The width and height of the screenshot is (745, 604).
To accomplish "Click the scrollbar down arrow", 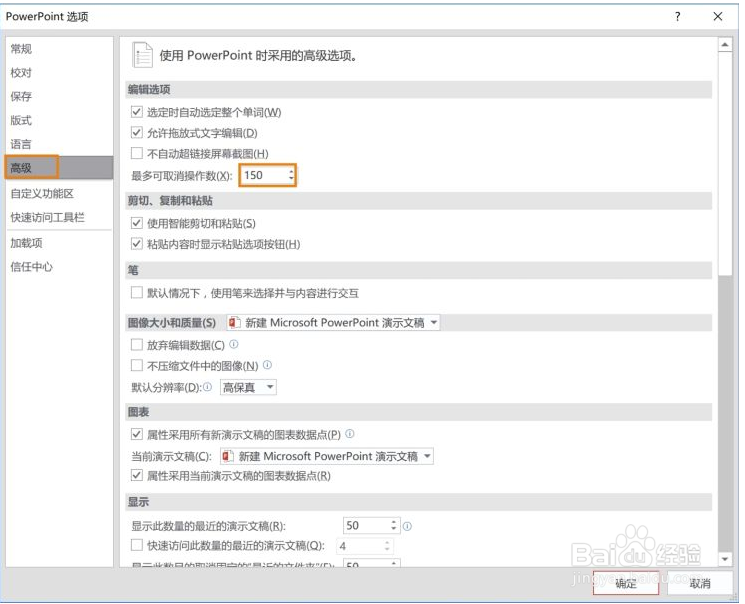I will pos(725,559).
